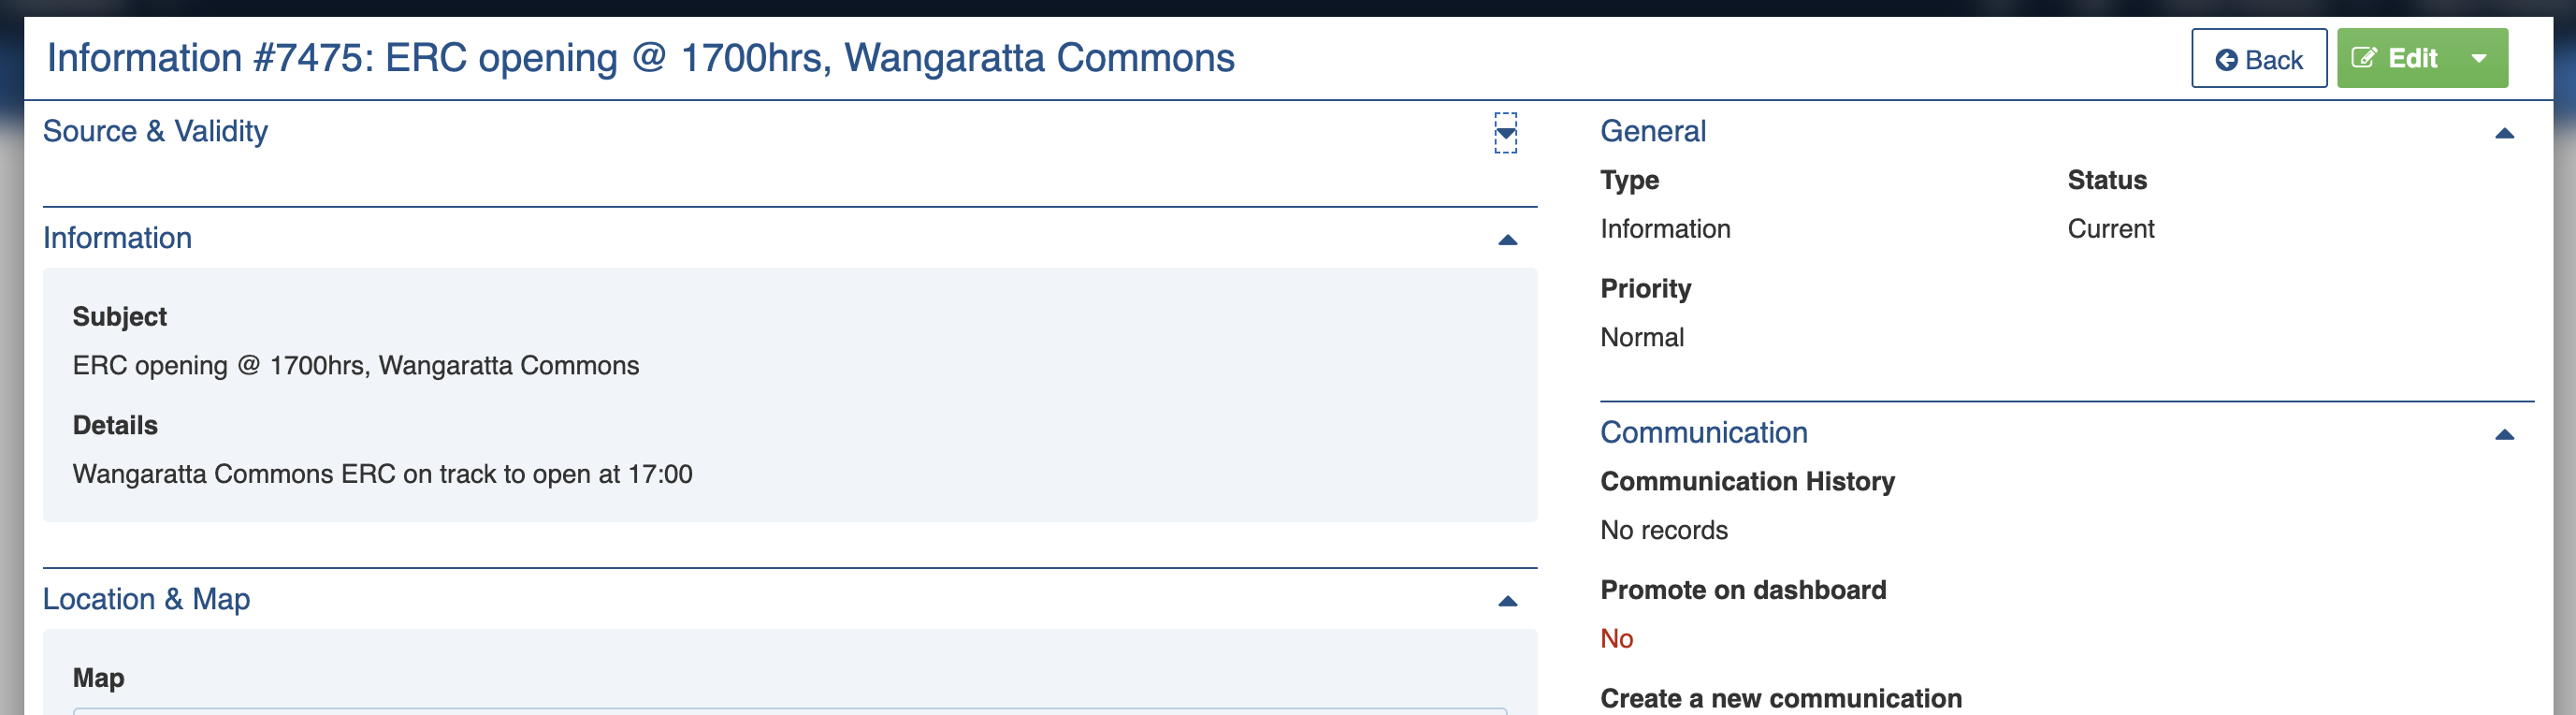Click the Normal priority value

tap(1641, 338)
